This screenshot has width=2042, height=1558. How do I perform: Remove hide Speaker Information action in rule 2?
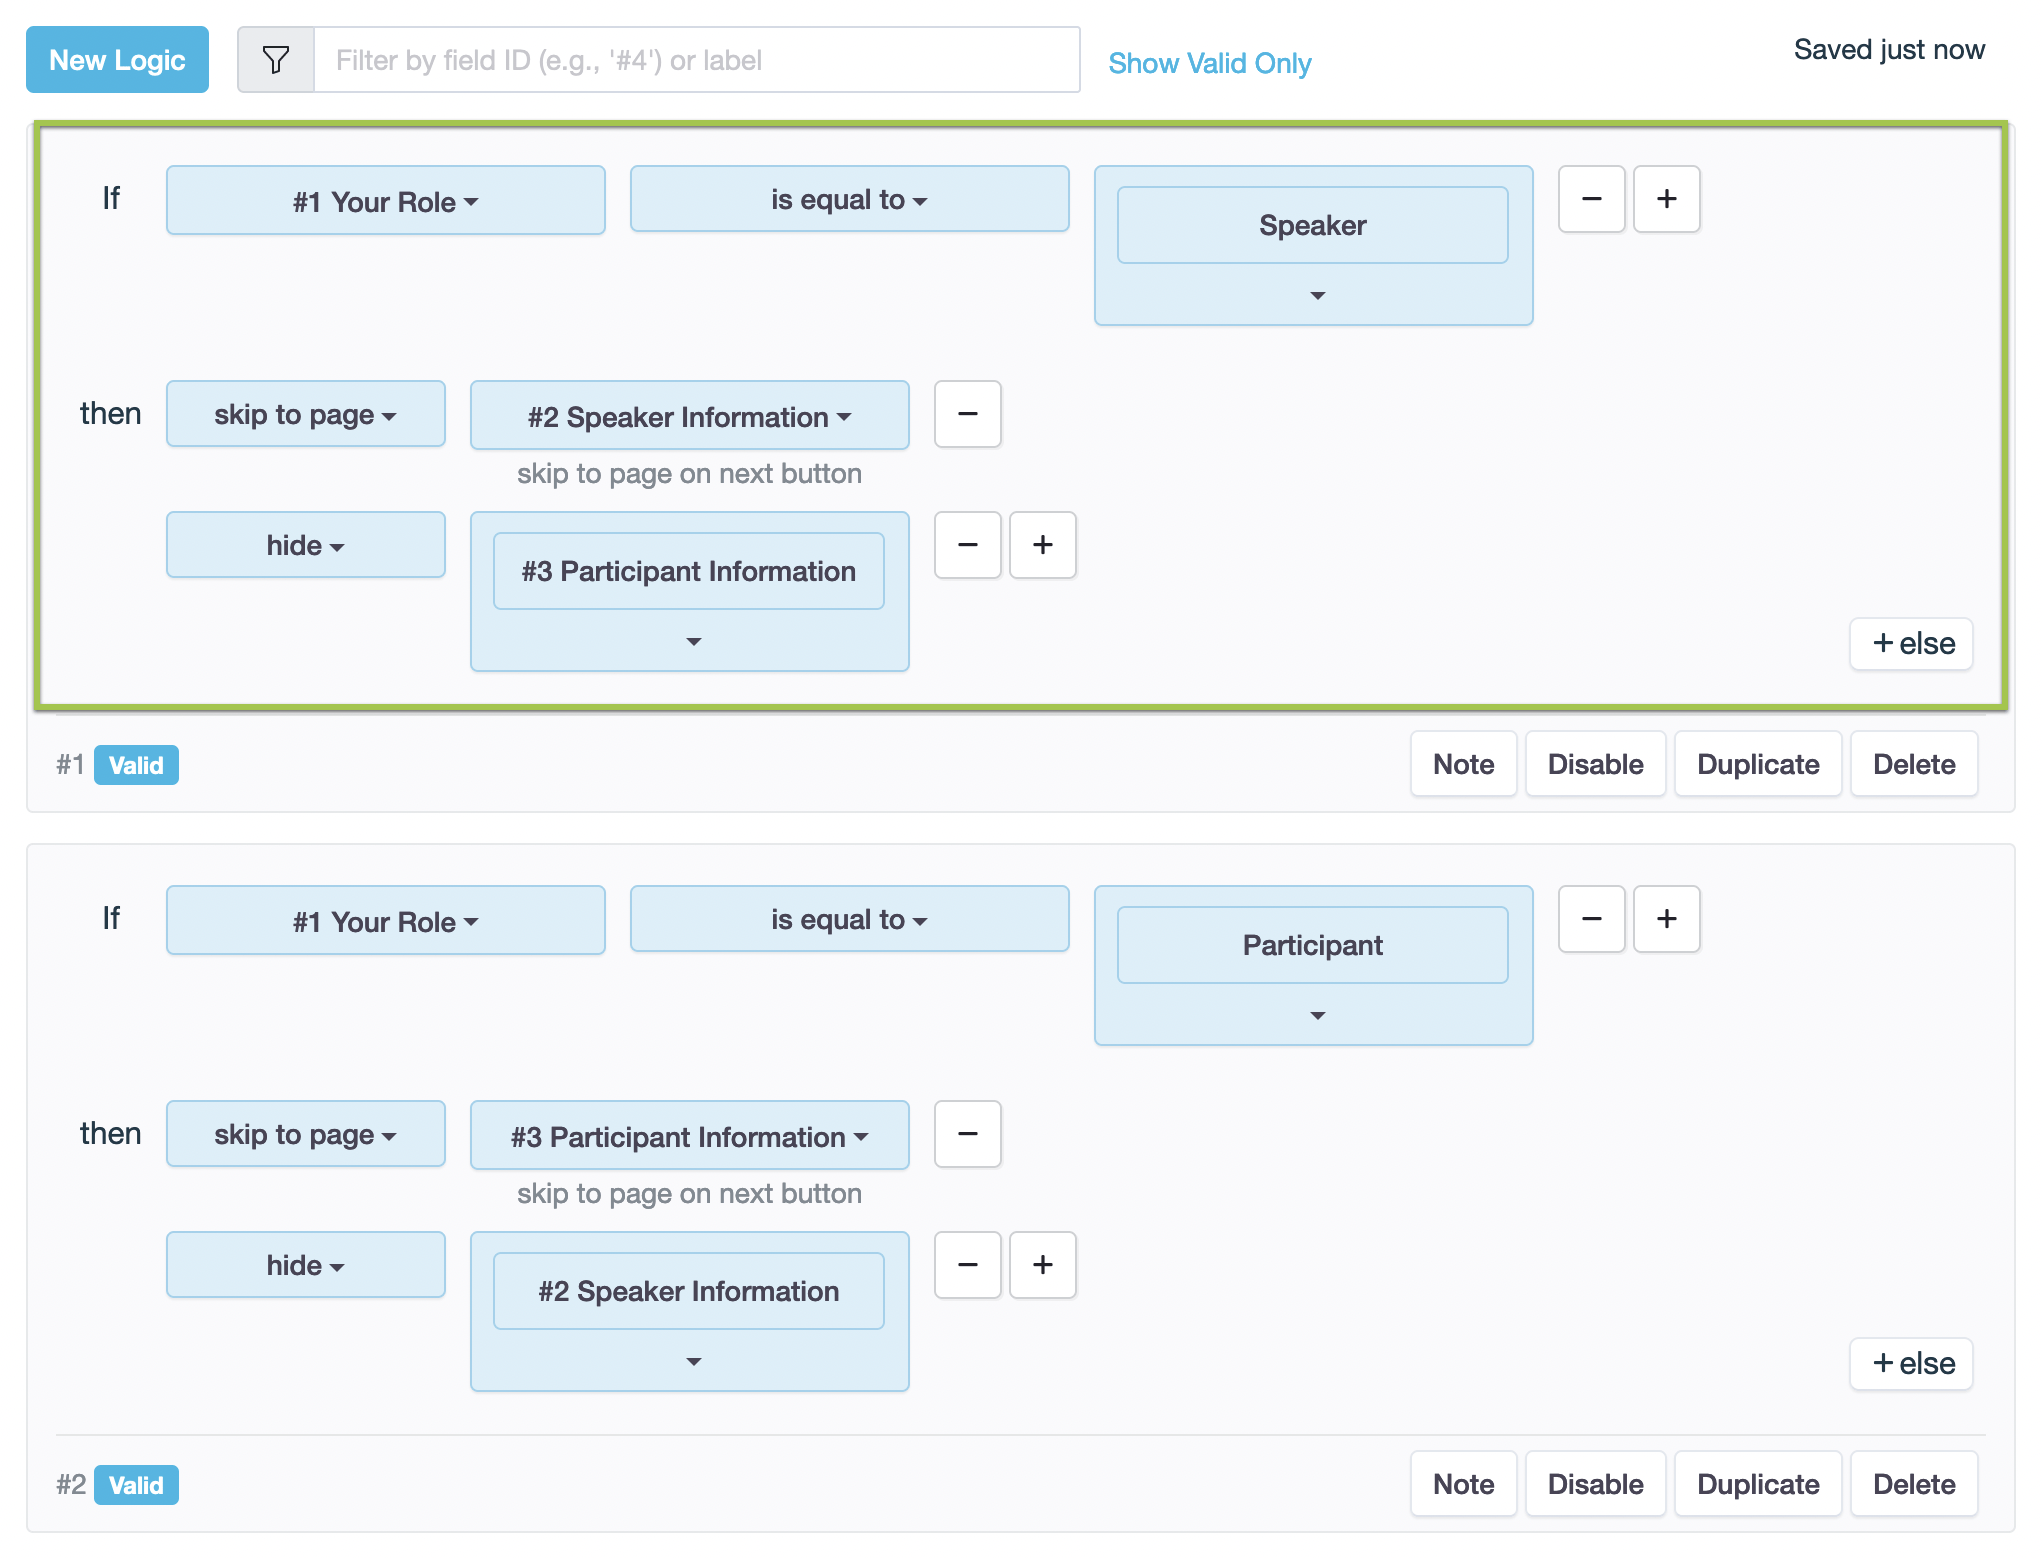pyautogui.click(x=967, y=1265)
